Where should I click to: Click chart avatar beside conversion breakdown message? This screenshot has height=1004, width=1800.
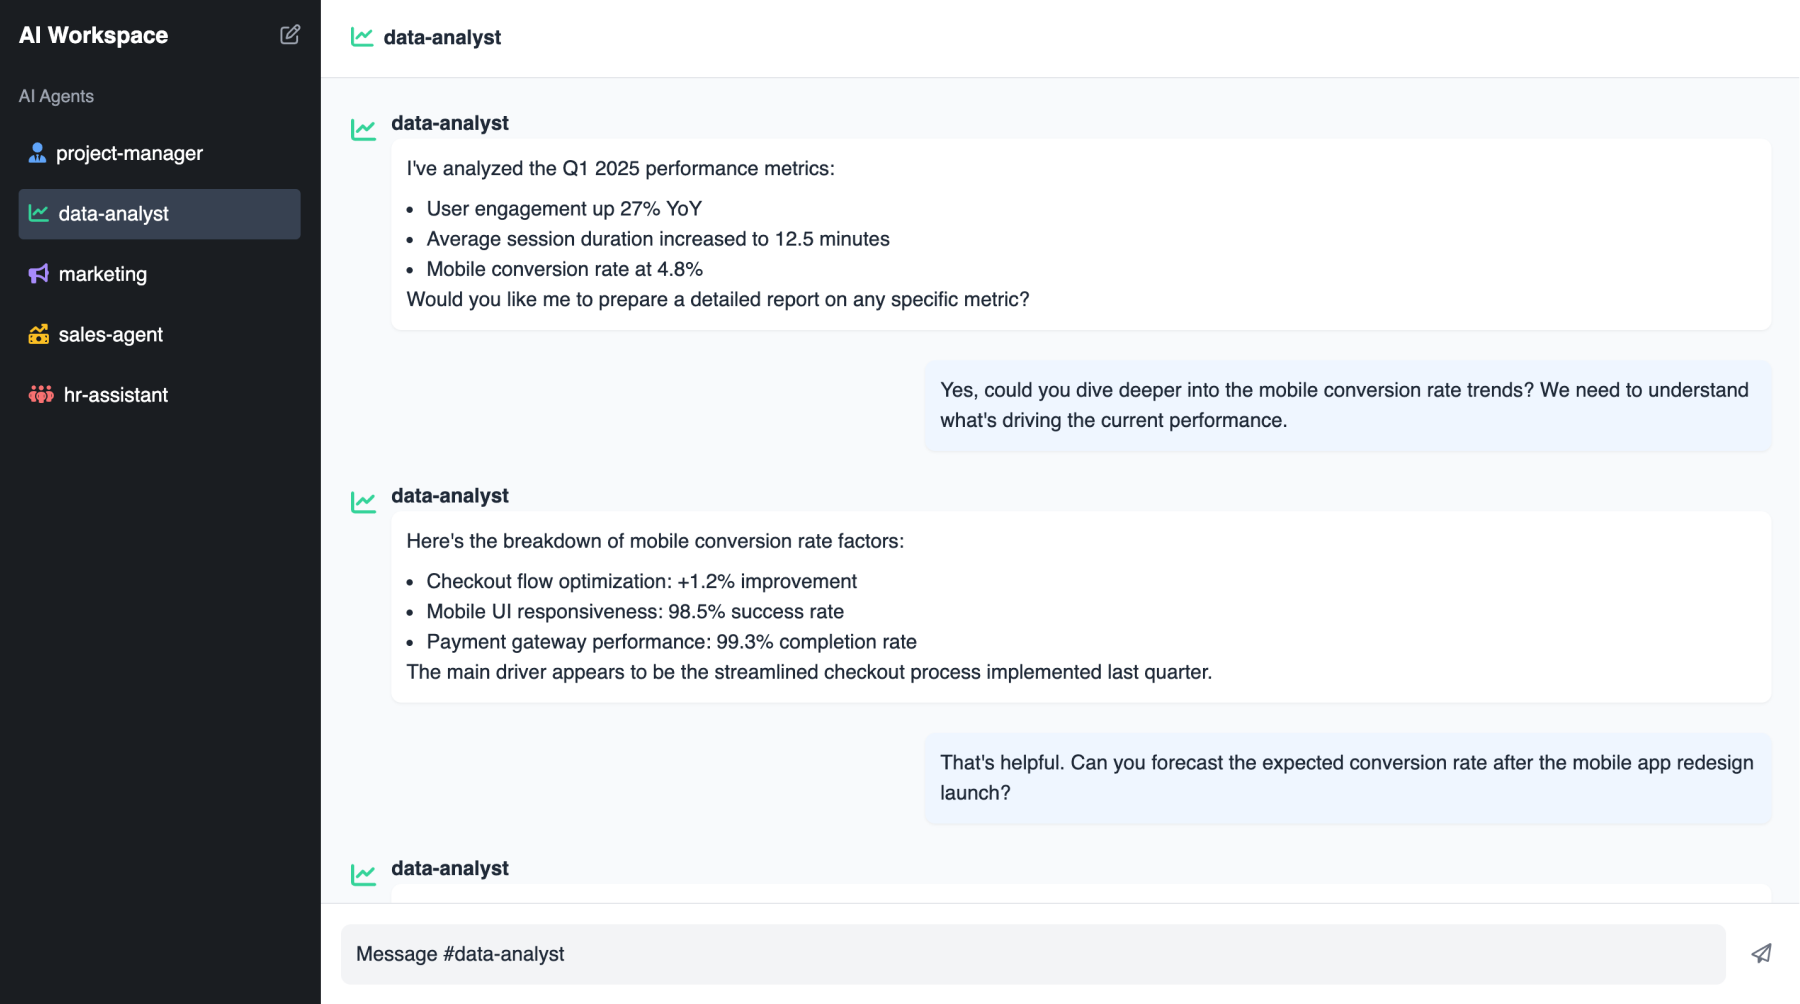(363, 501)
